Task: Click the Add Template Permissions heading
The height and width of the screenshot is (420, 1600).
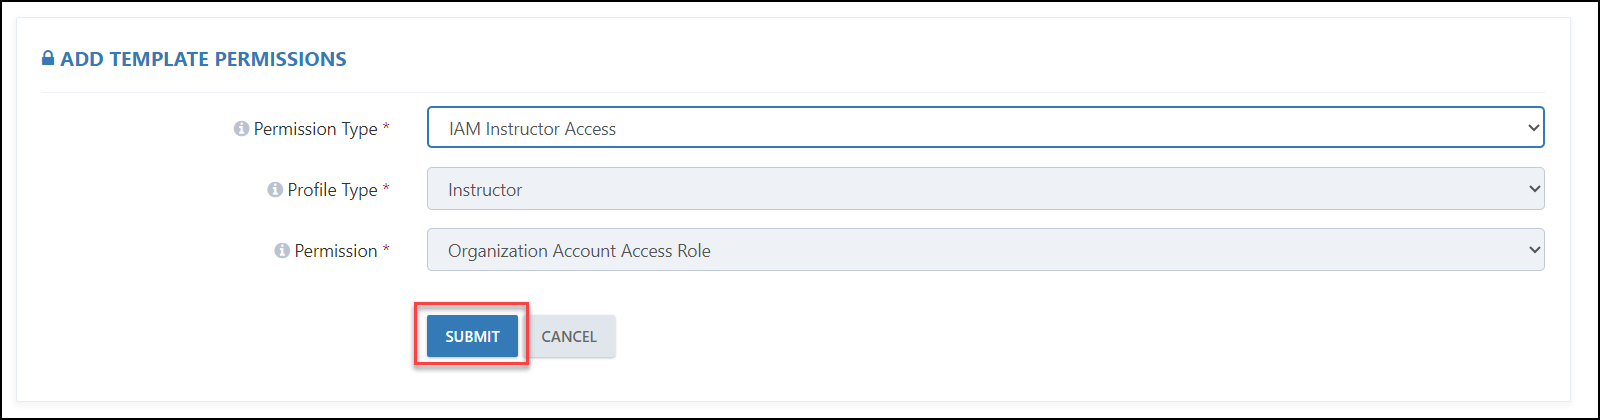Action: (x=203, y=59)
